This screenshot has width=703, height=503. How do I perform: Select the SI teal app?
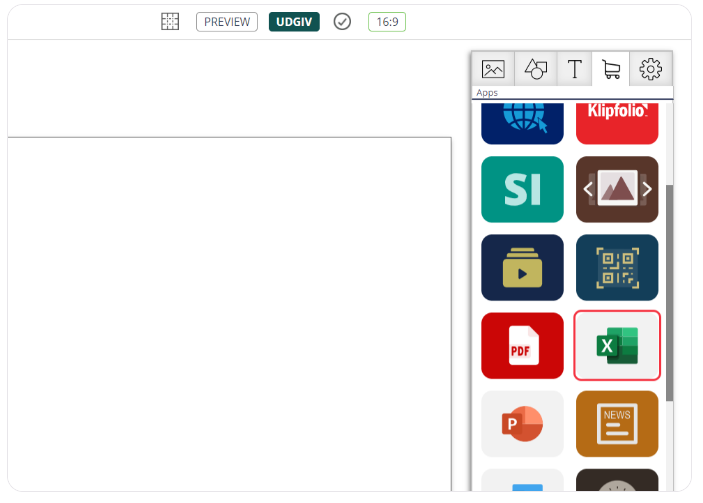(x=522, y=189)
